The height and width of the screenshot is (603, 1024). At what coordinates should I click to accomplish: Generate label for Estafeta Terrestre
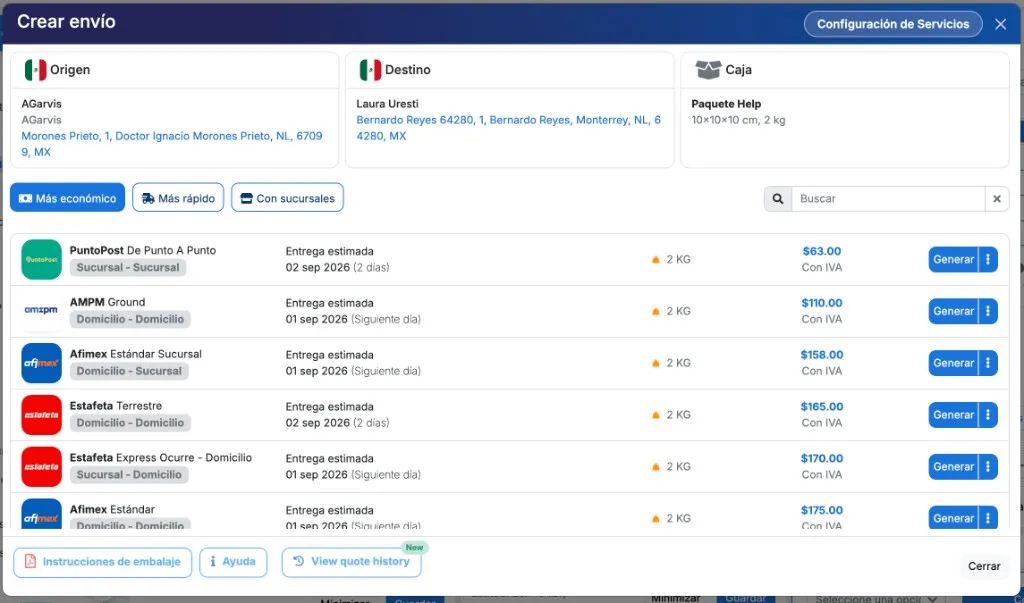953,415
